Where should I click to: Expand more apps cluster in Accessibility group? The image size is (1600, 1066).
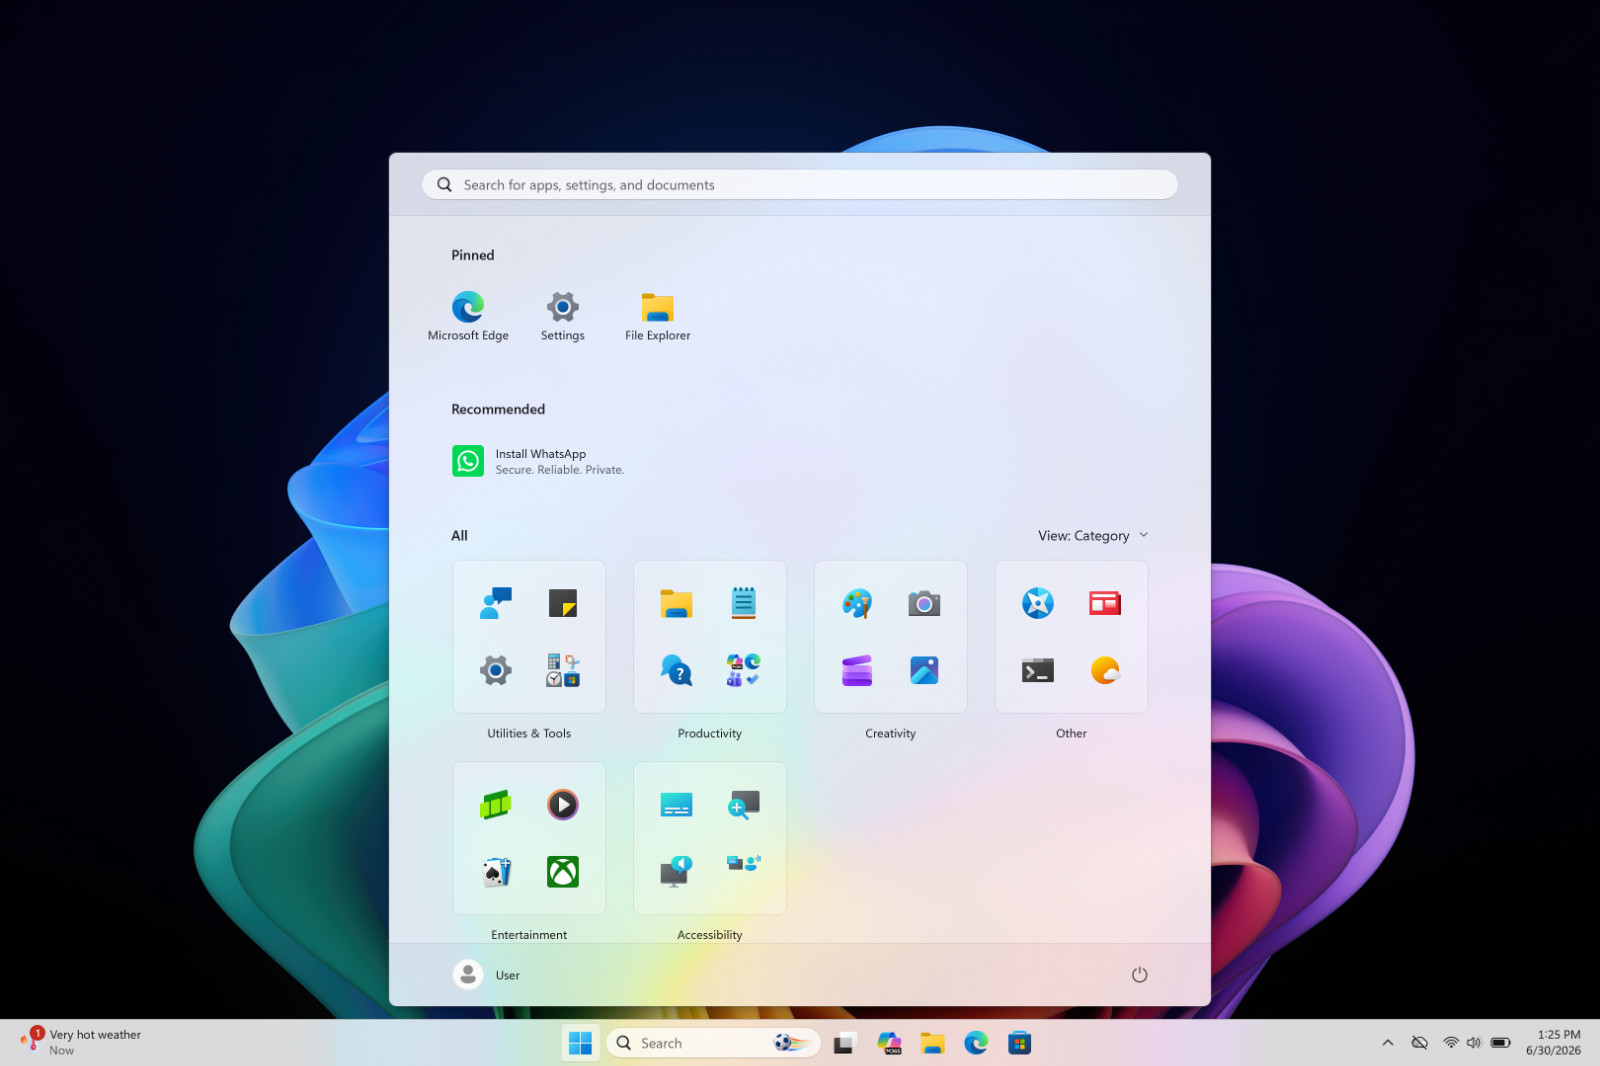[x=743, y=862]
